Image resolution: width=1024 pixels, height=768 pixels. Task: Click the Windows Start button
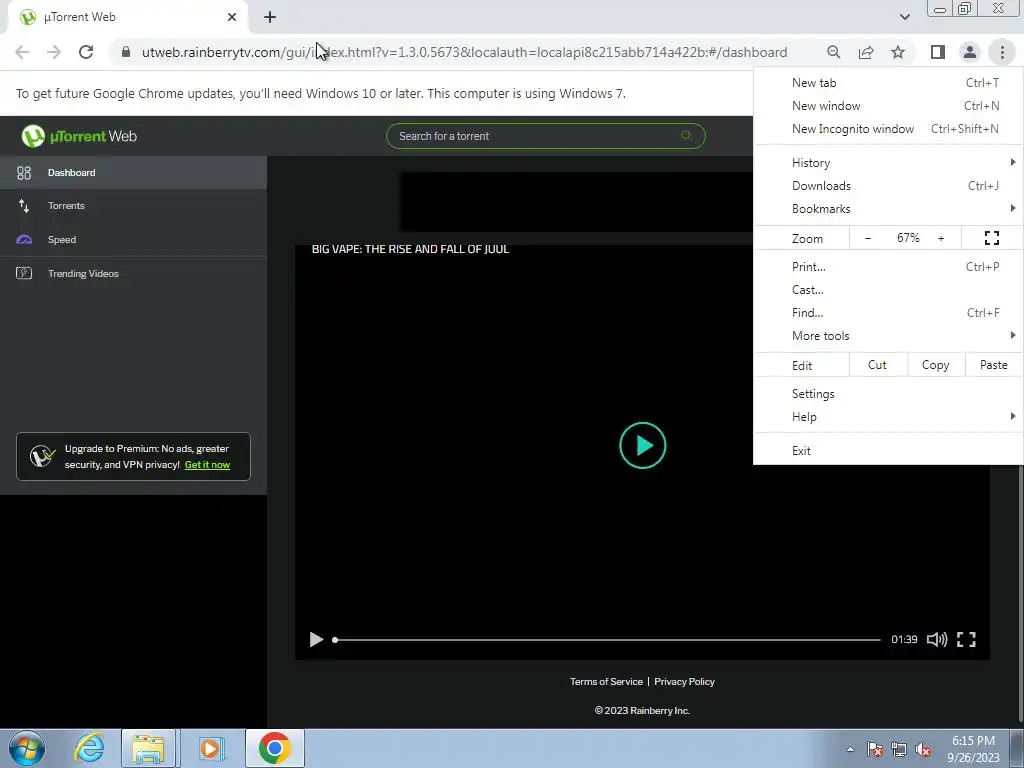[27, 748]
